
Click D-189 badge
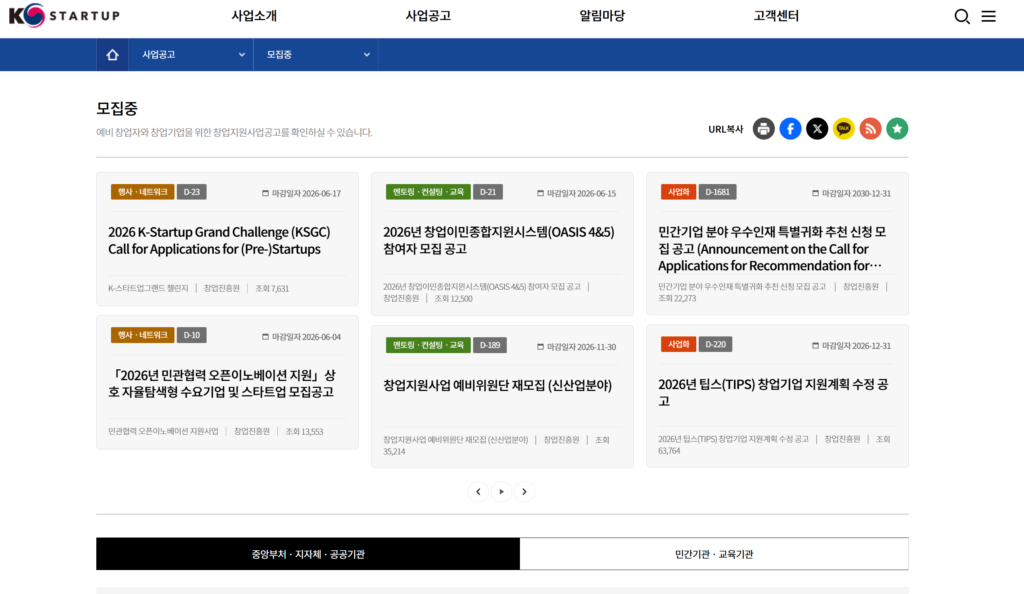(x=490, y=345)
